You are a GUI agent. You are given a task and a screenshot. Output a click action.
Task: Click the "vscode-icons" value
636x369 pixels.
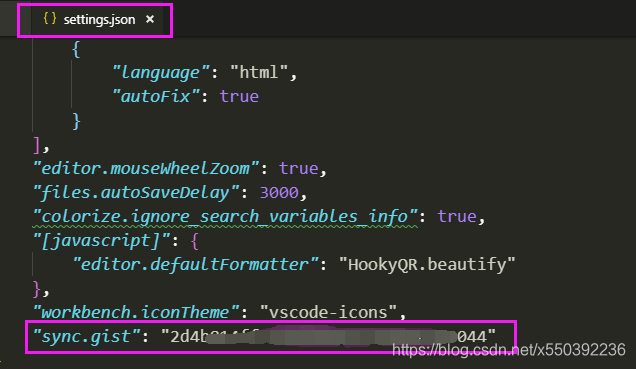pos(328,313)
